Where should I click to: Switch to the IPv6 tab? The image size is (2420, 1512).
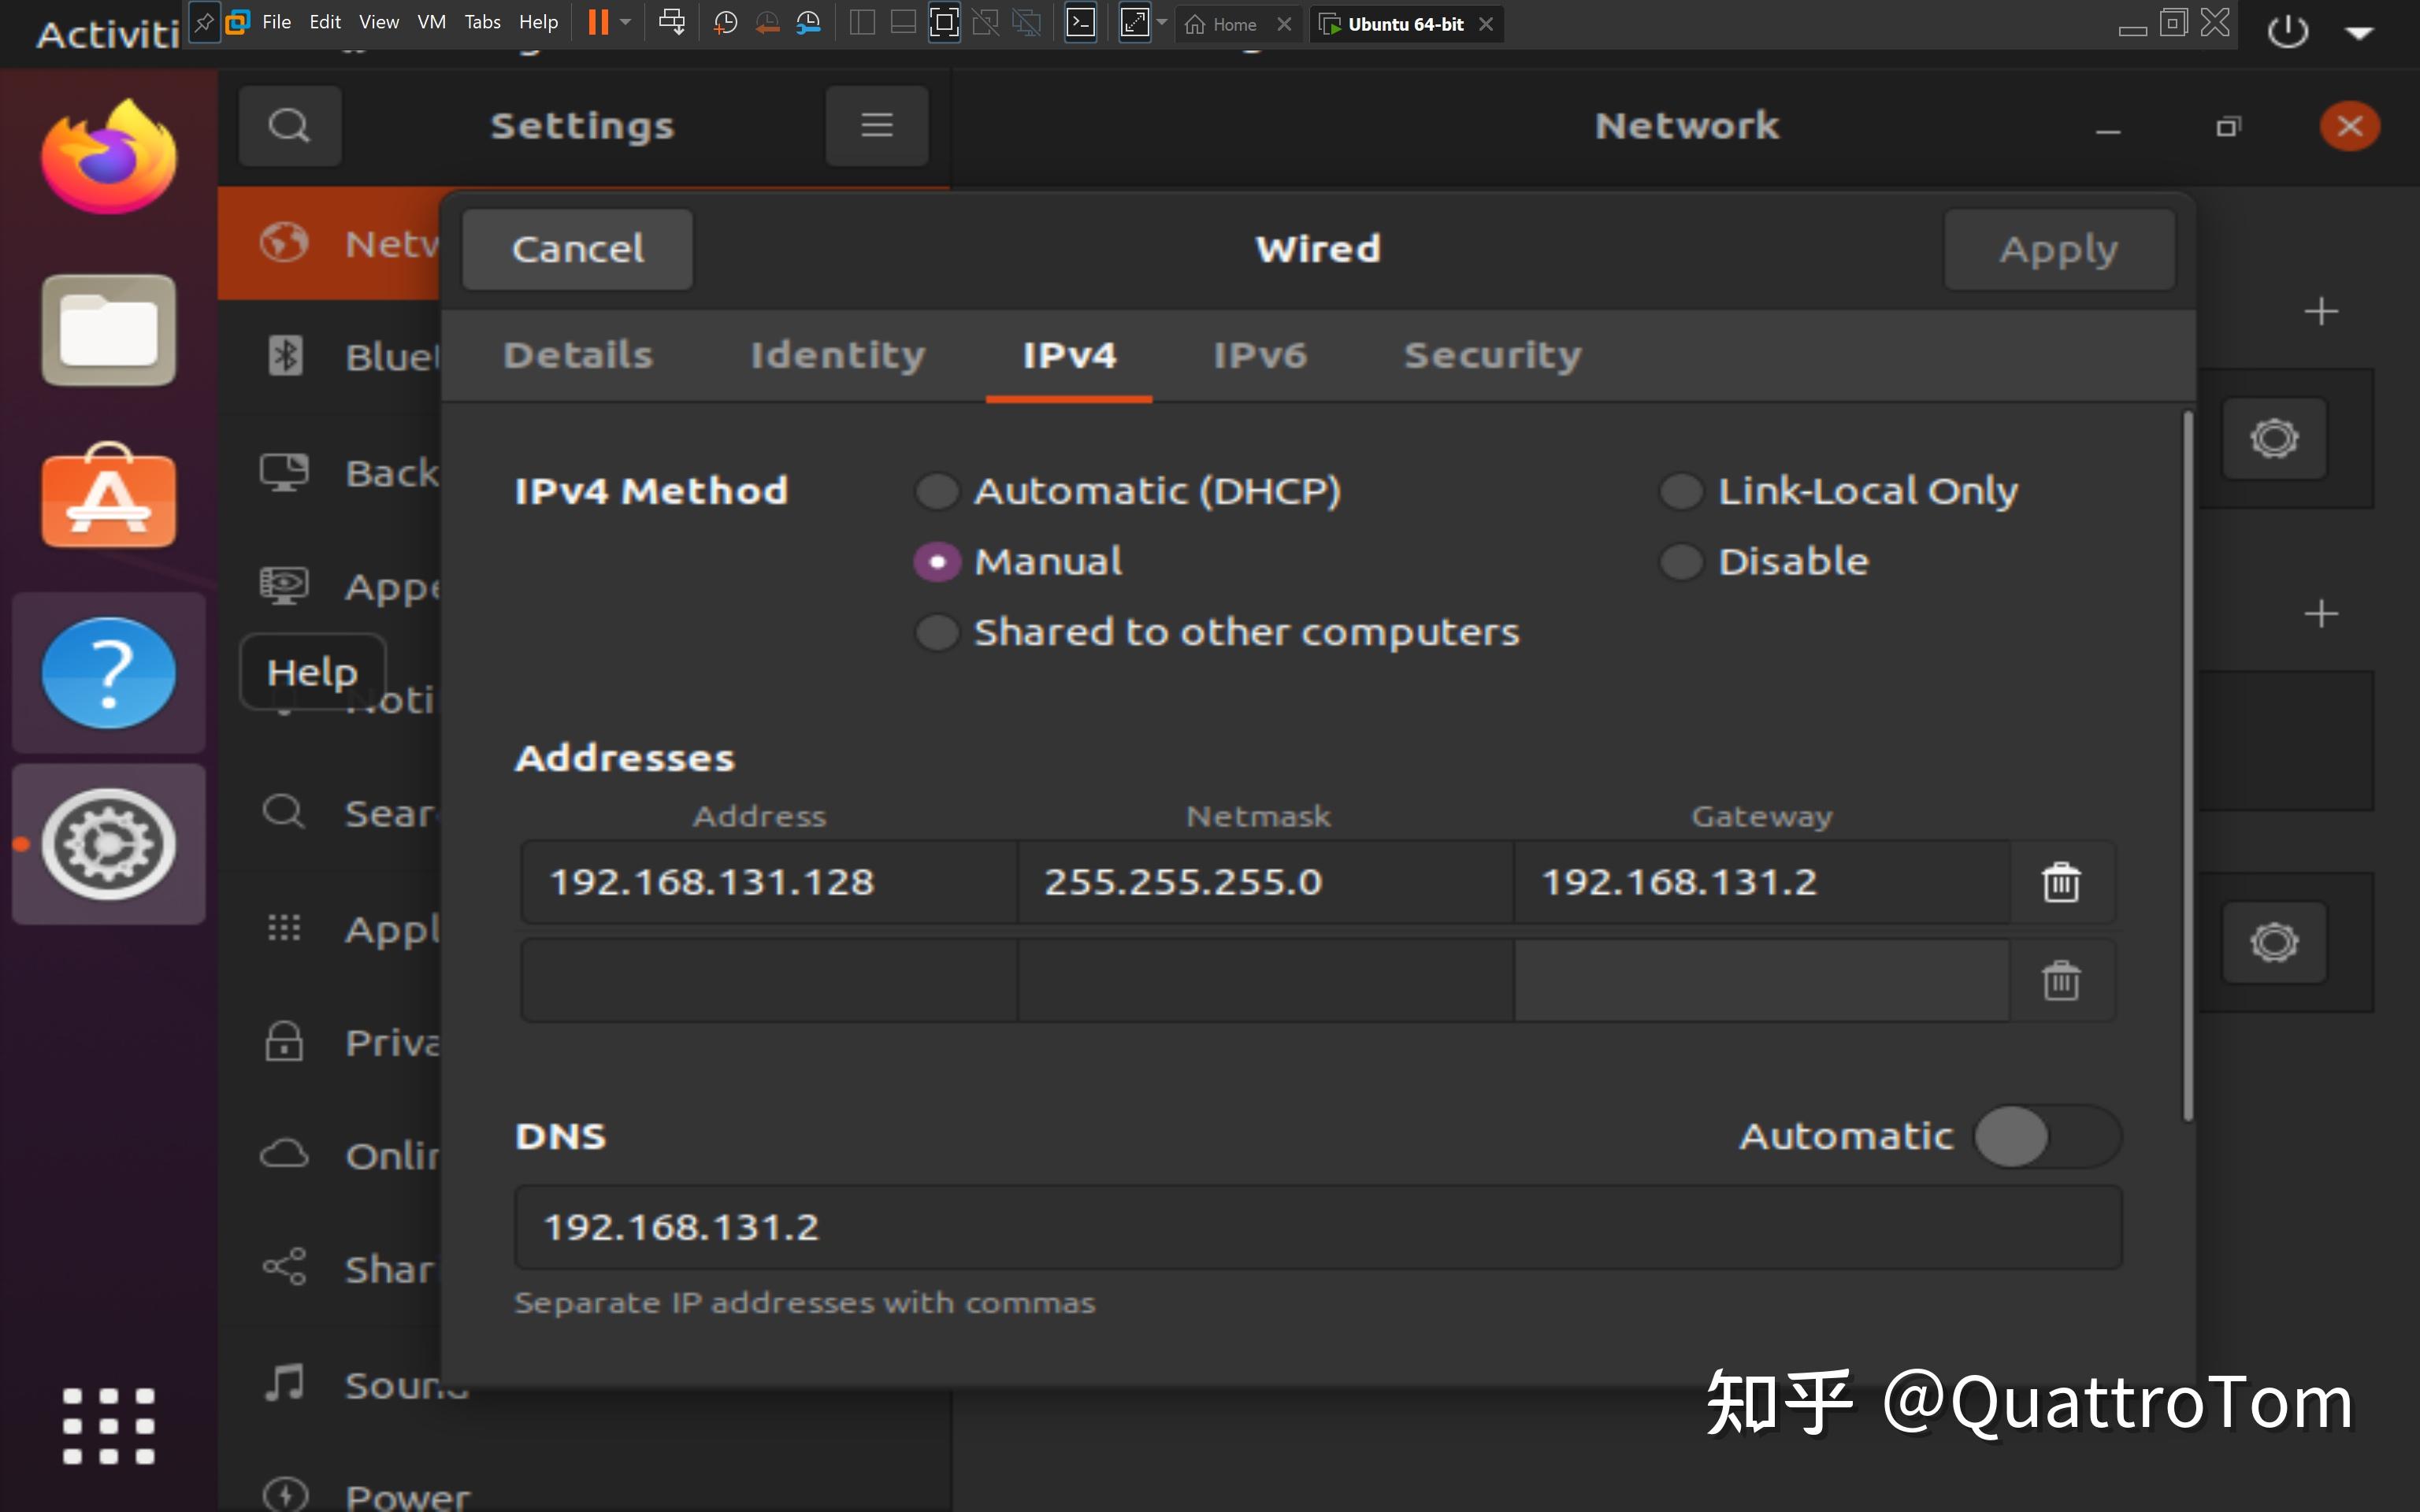coord(1260,355)
